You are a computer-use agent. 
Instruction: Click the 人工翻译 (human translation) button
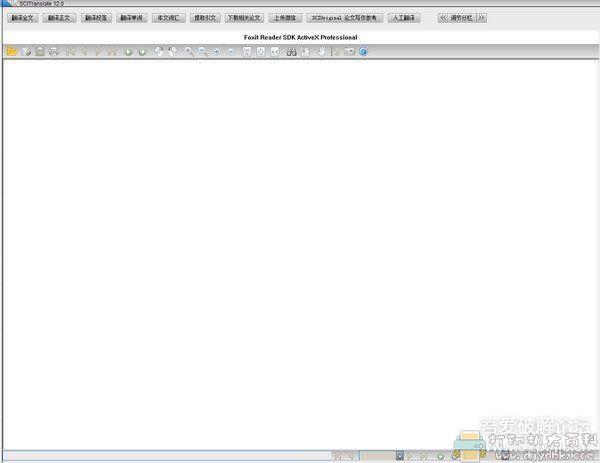404,18
